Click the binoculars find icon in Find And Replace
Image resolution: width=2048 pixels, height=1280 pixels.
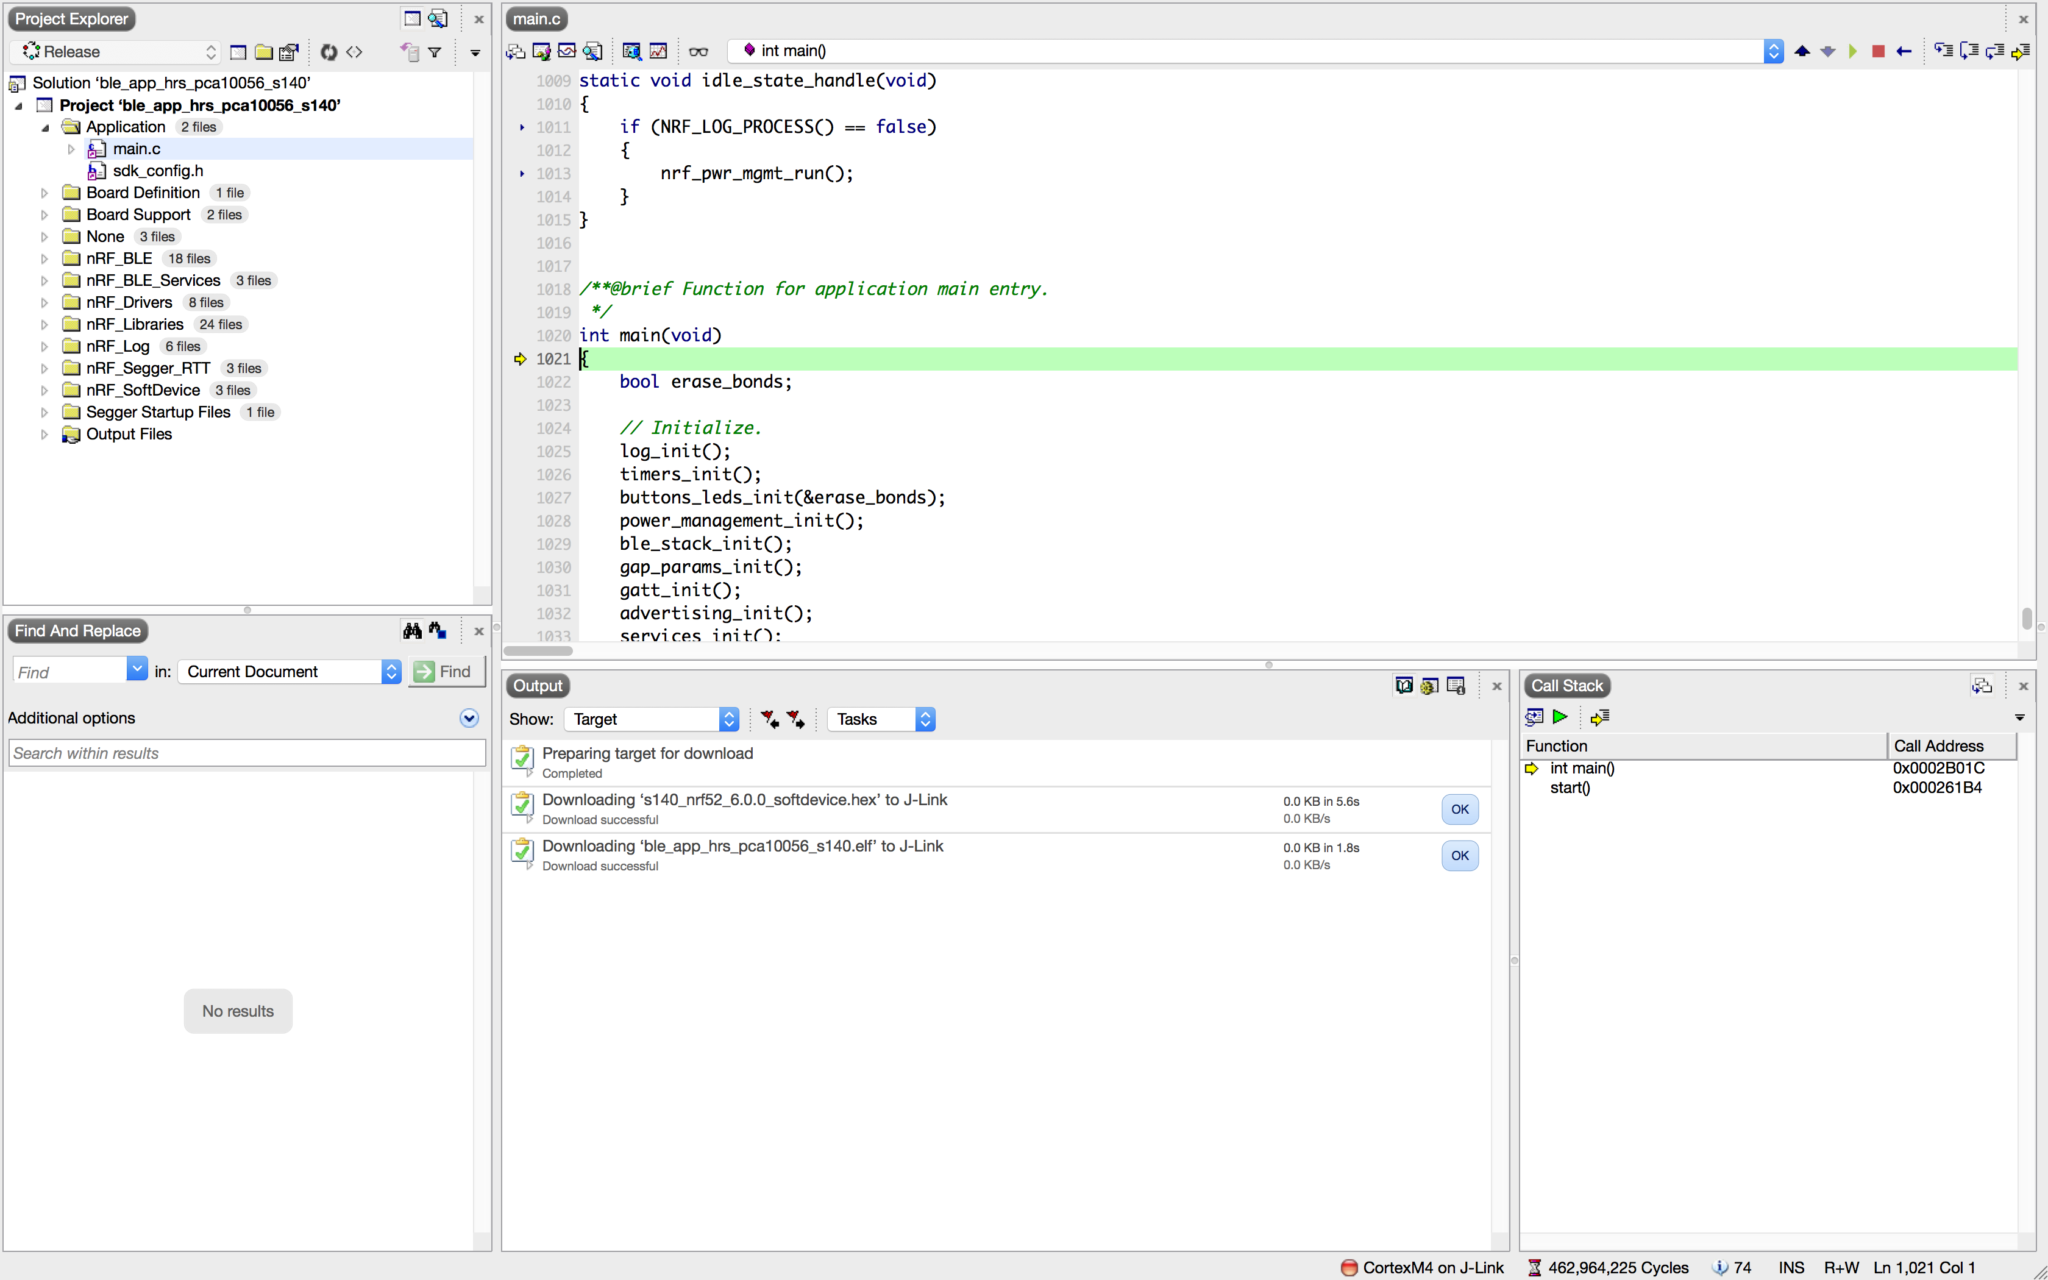point(412,630)
